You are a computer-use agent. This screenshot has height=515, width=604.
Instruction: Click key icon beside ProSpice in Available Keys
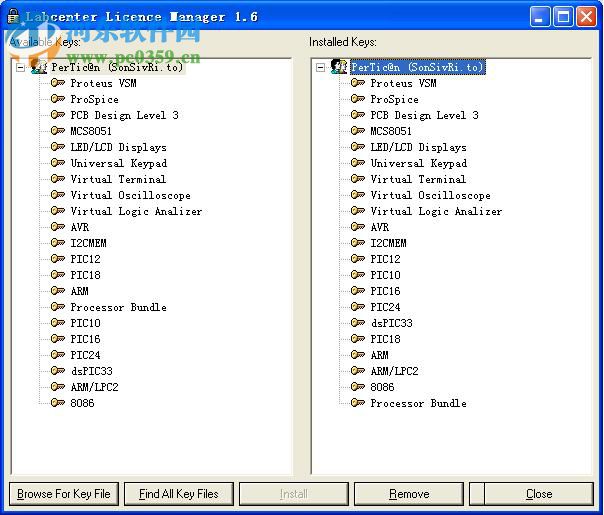tap(58, 99)
